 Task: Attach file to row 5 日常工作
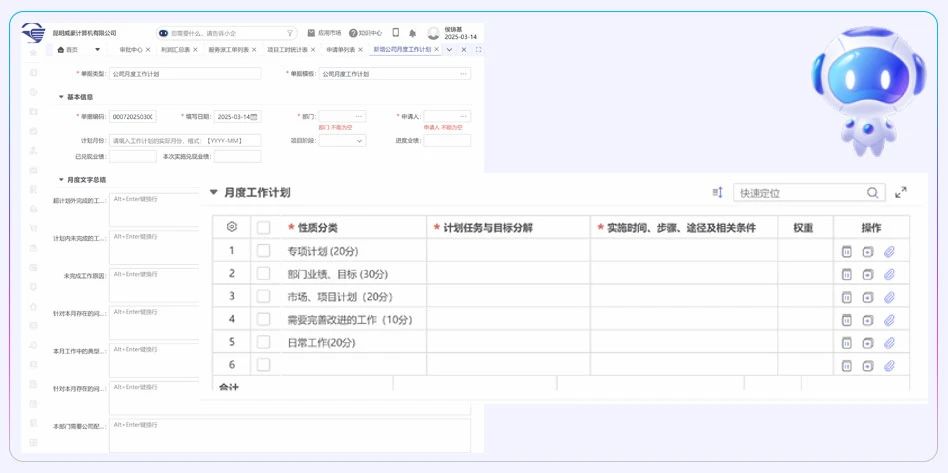click(889, 343)
